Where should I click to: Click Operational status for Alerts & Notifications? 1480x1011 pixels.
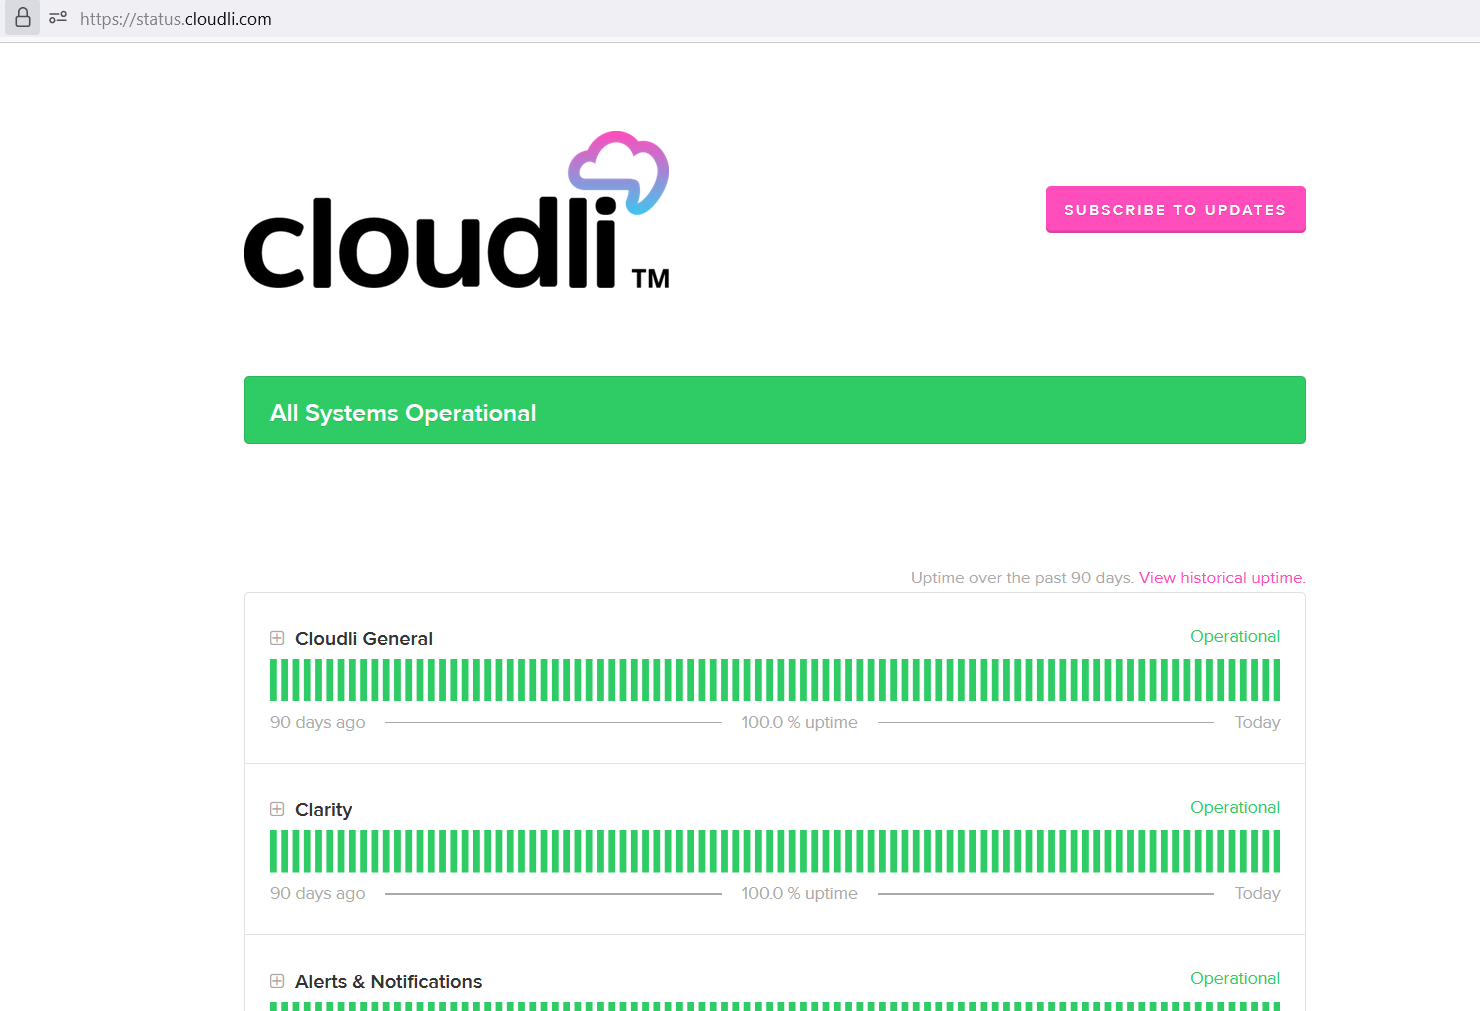pos(1235,978)
